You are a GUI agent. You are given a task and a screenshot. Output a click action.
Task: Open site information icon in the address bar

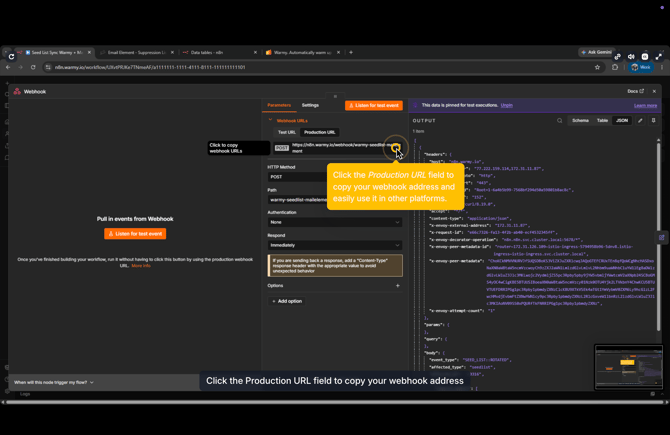[x=48, y=67]
